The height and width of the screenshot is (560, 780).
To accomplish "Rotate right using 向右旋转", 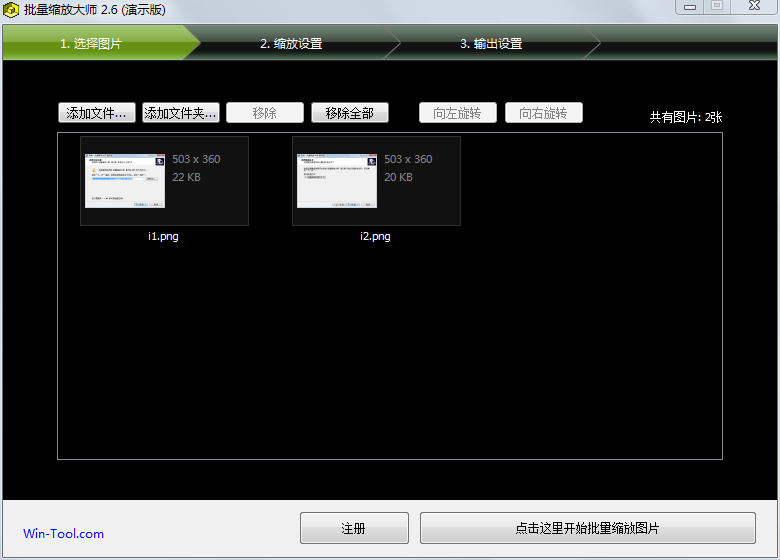I will click(x=544, y=113).
